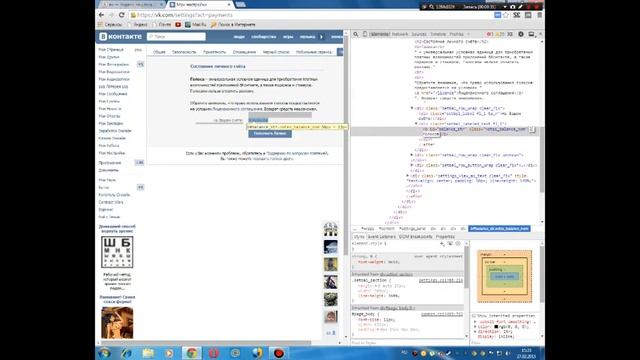640x360 pixels.
Task: Add new style rule plus icon
Action: (442, 244)
